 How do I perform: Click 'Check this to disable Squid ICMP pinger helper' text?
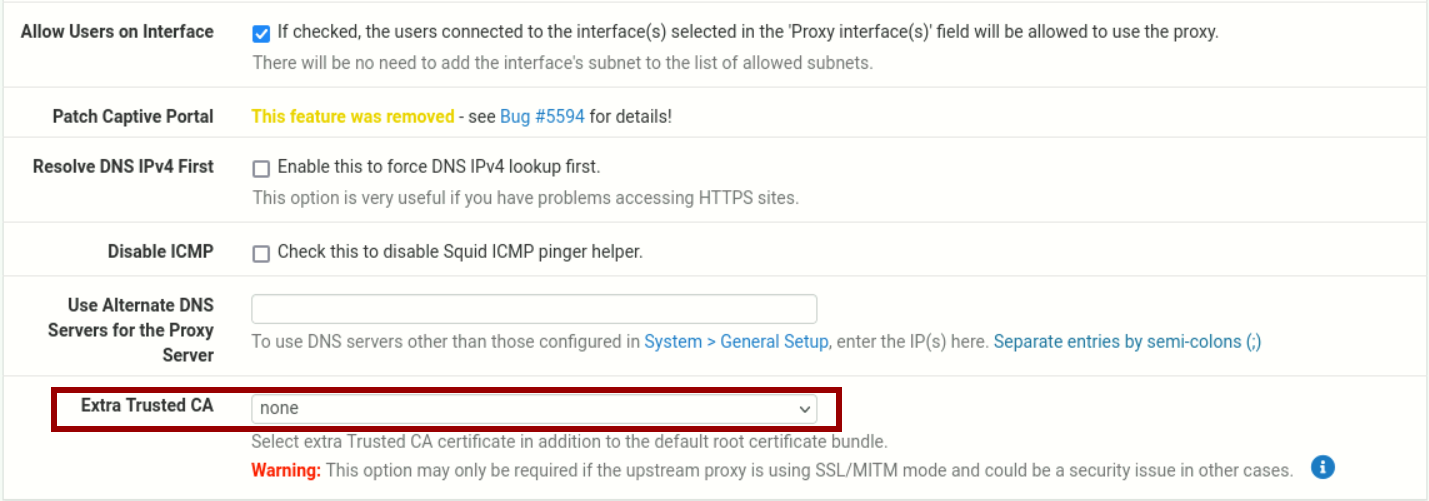click(459, 251)
